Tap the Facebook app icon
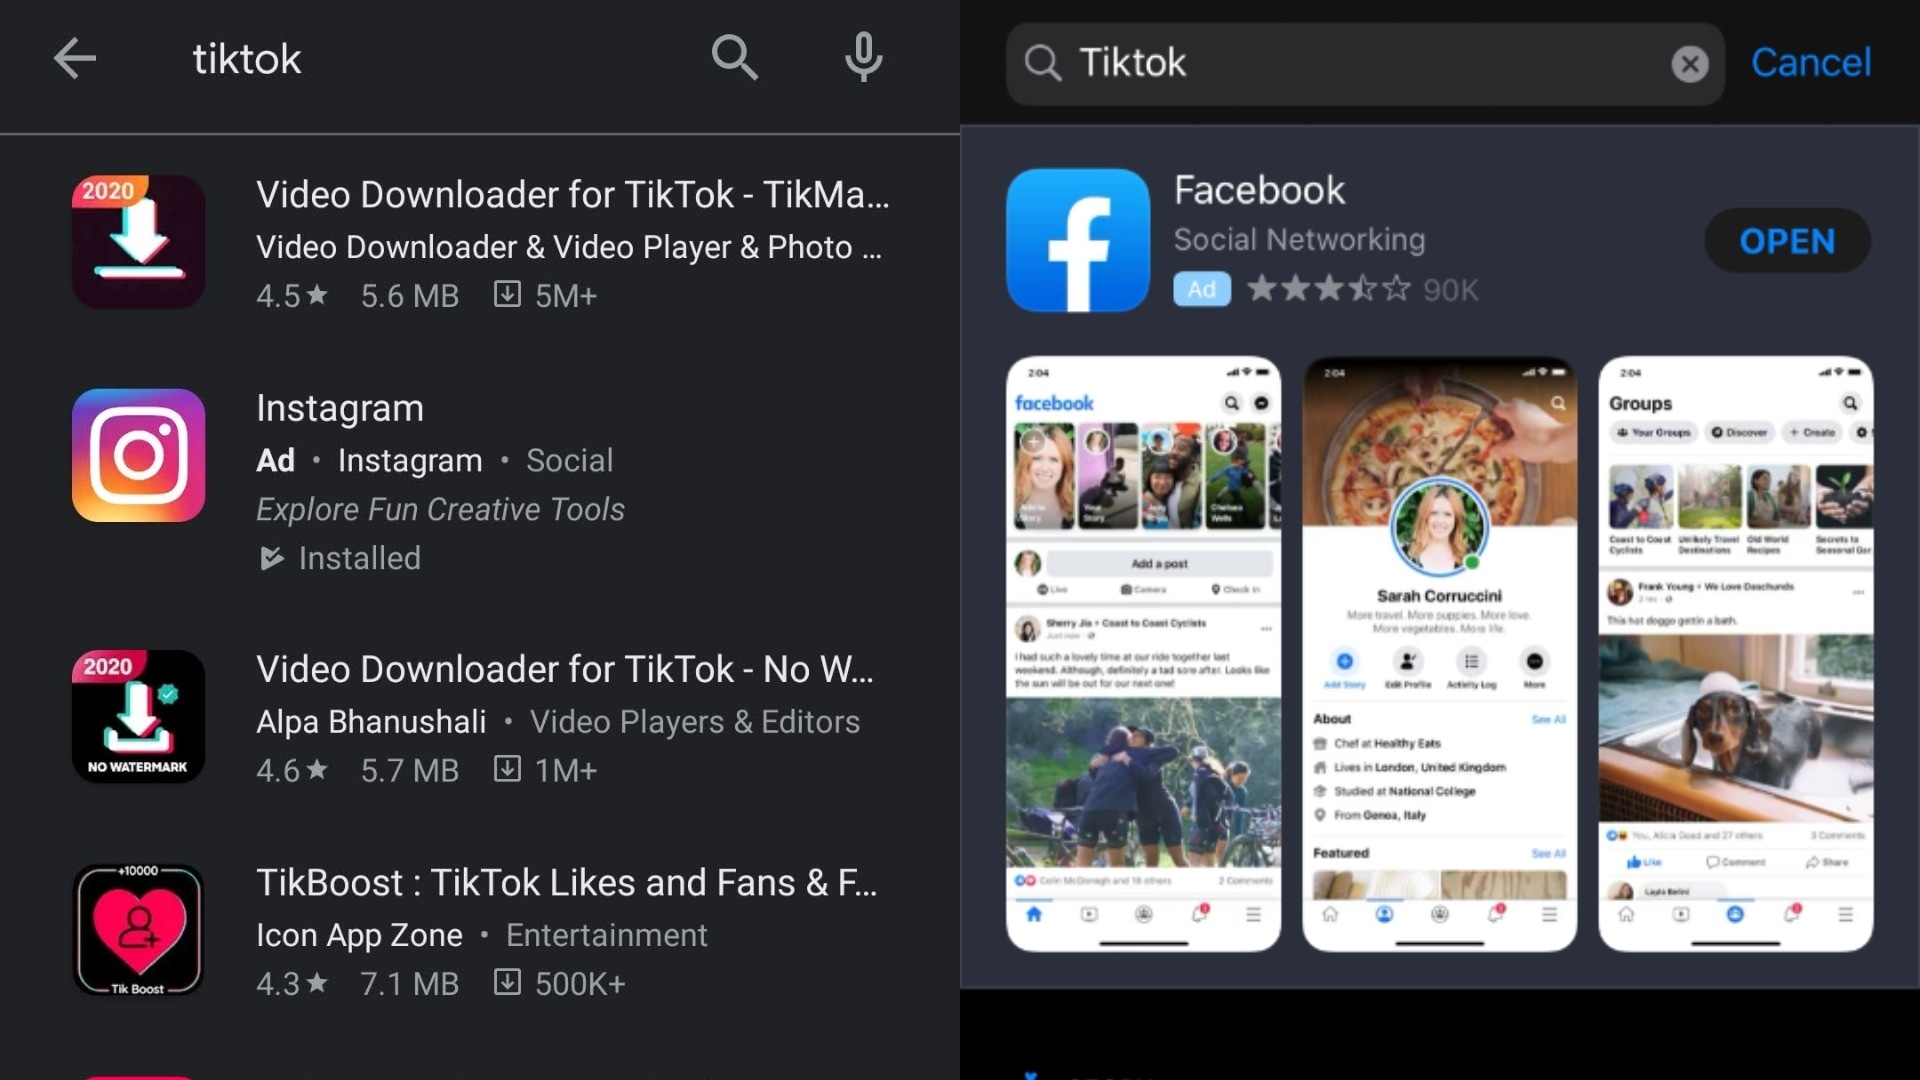 click(x=1078, y=240)
